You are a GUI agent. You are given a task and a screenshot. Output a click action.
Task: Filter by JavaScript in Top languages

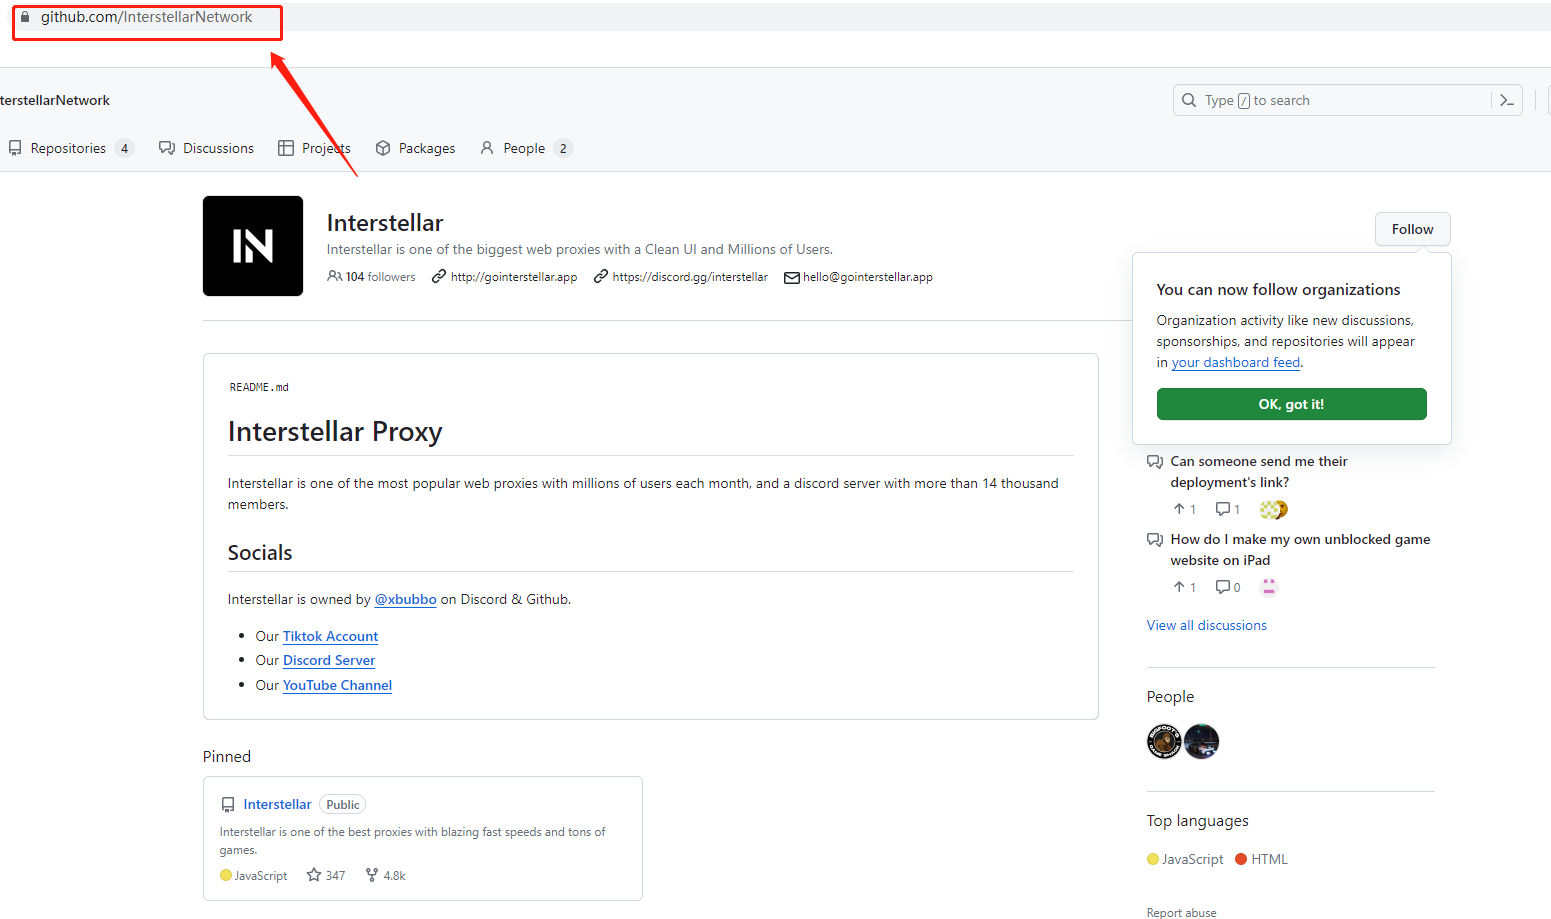click(x=1192, y=859)
